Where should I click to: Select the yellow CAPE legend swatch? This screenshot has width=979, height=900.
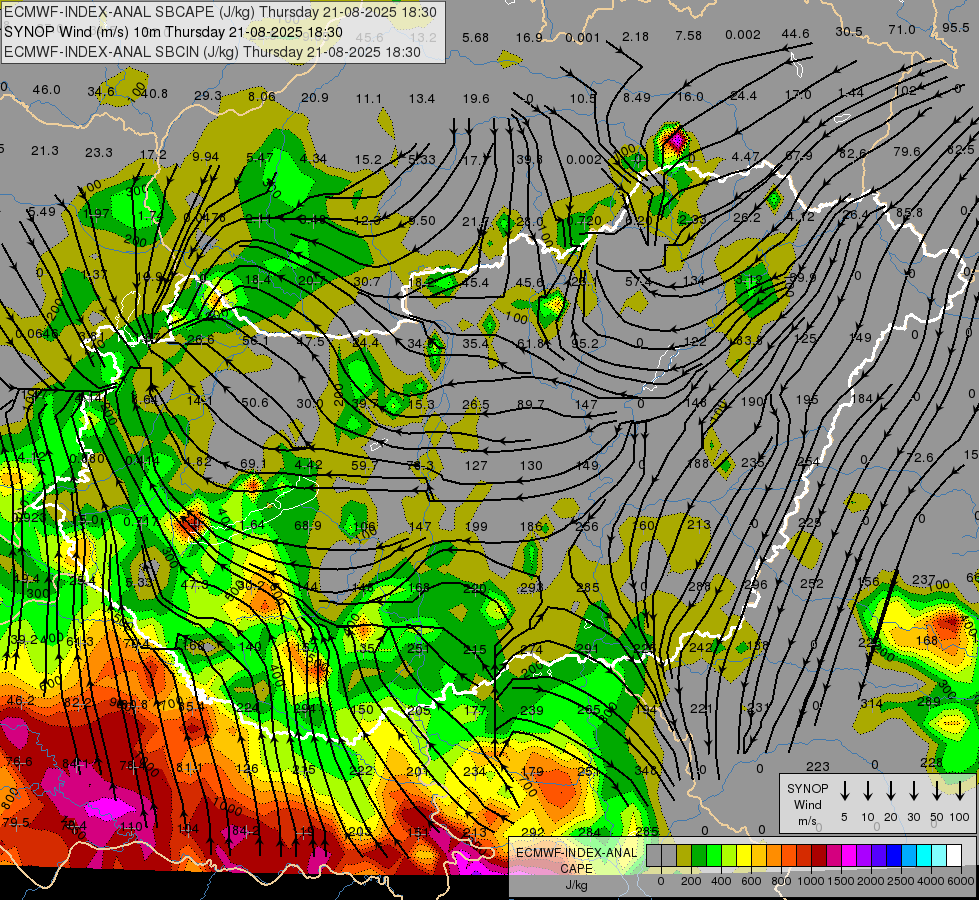[x=744, y=855]
